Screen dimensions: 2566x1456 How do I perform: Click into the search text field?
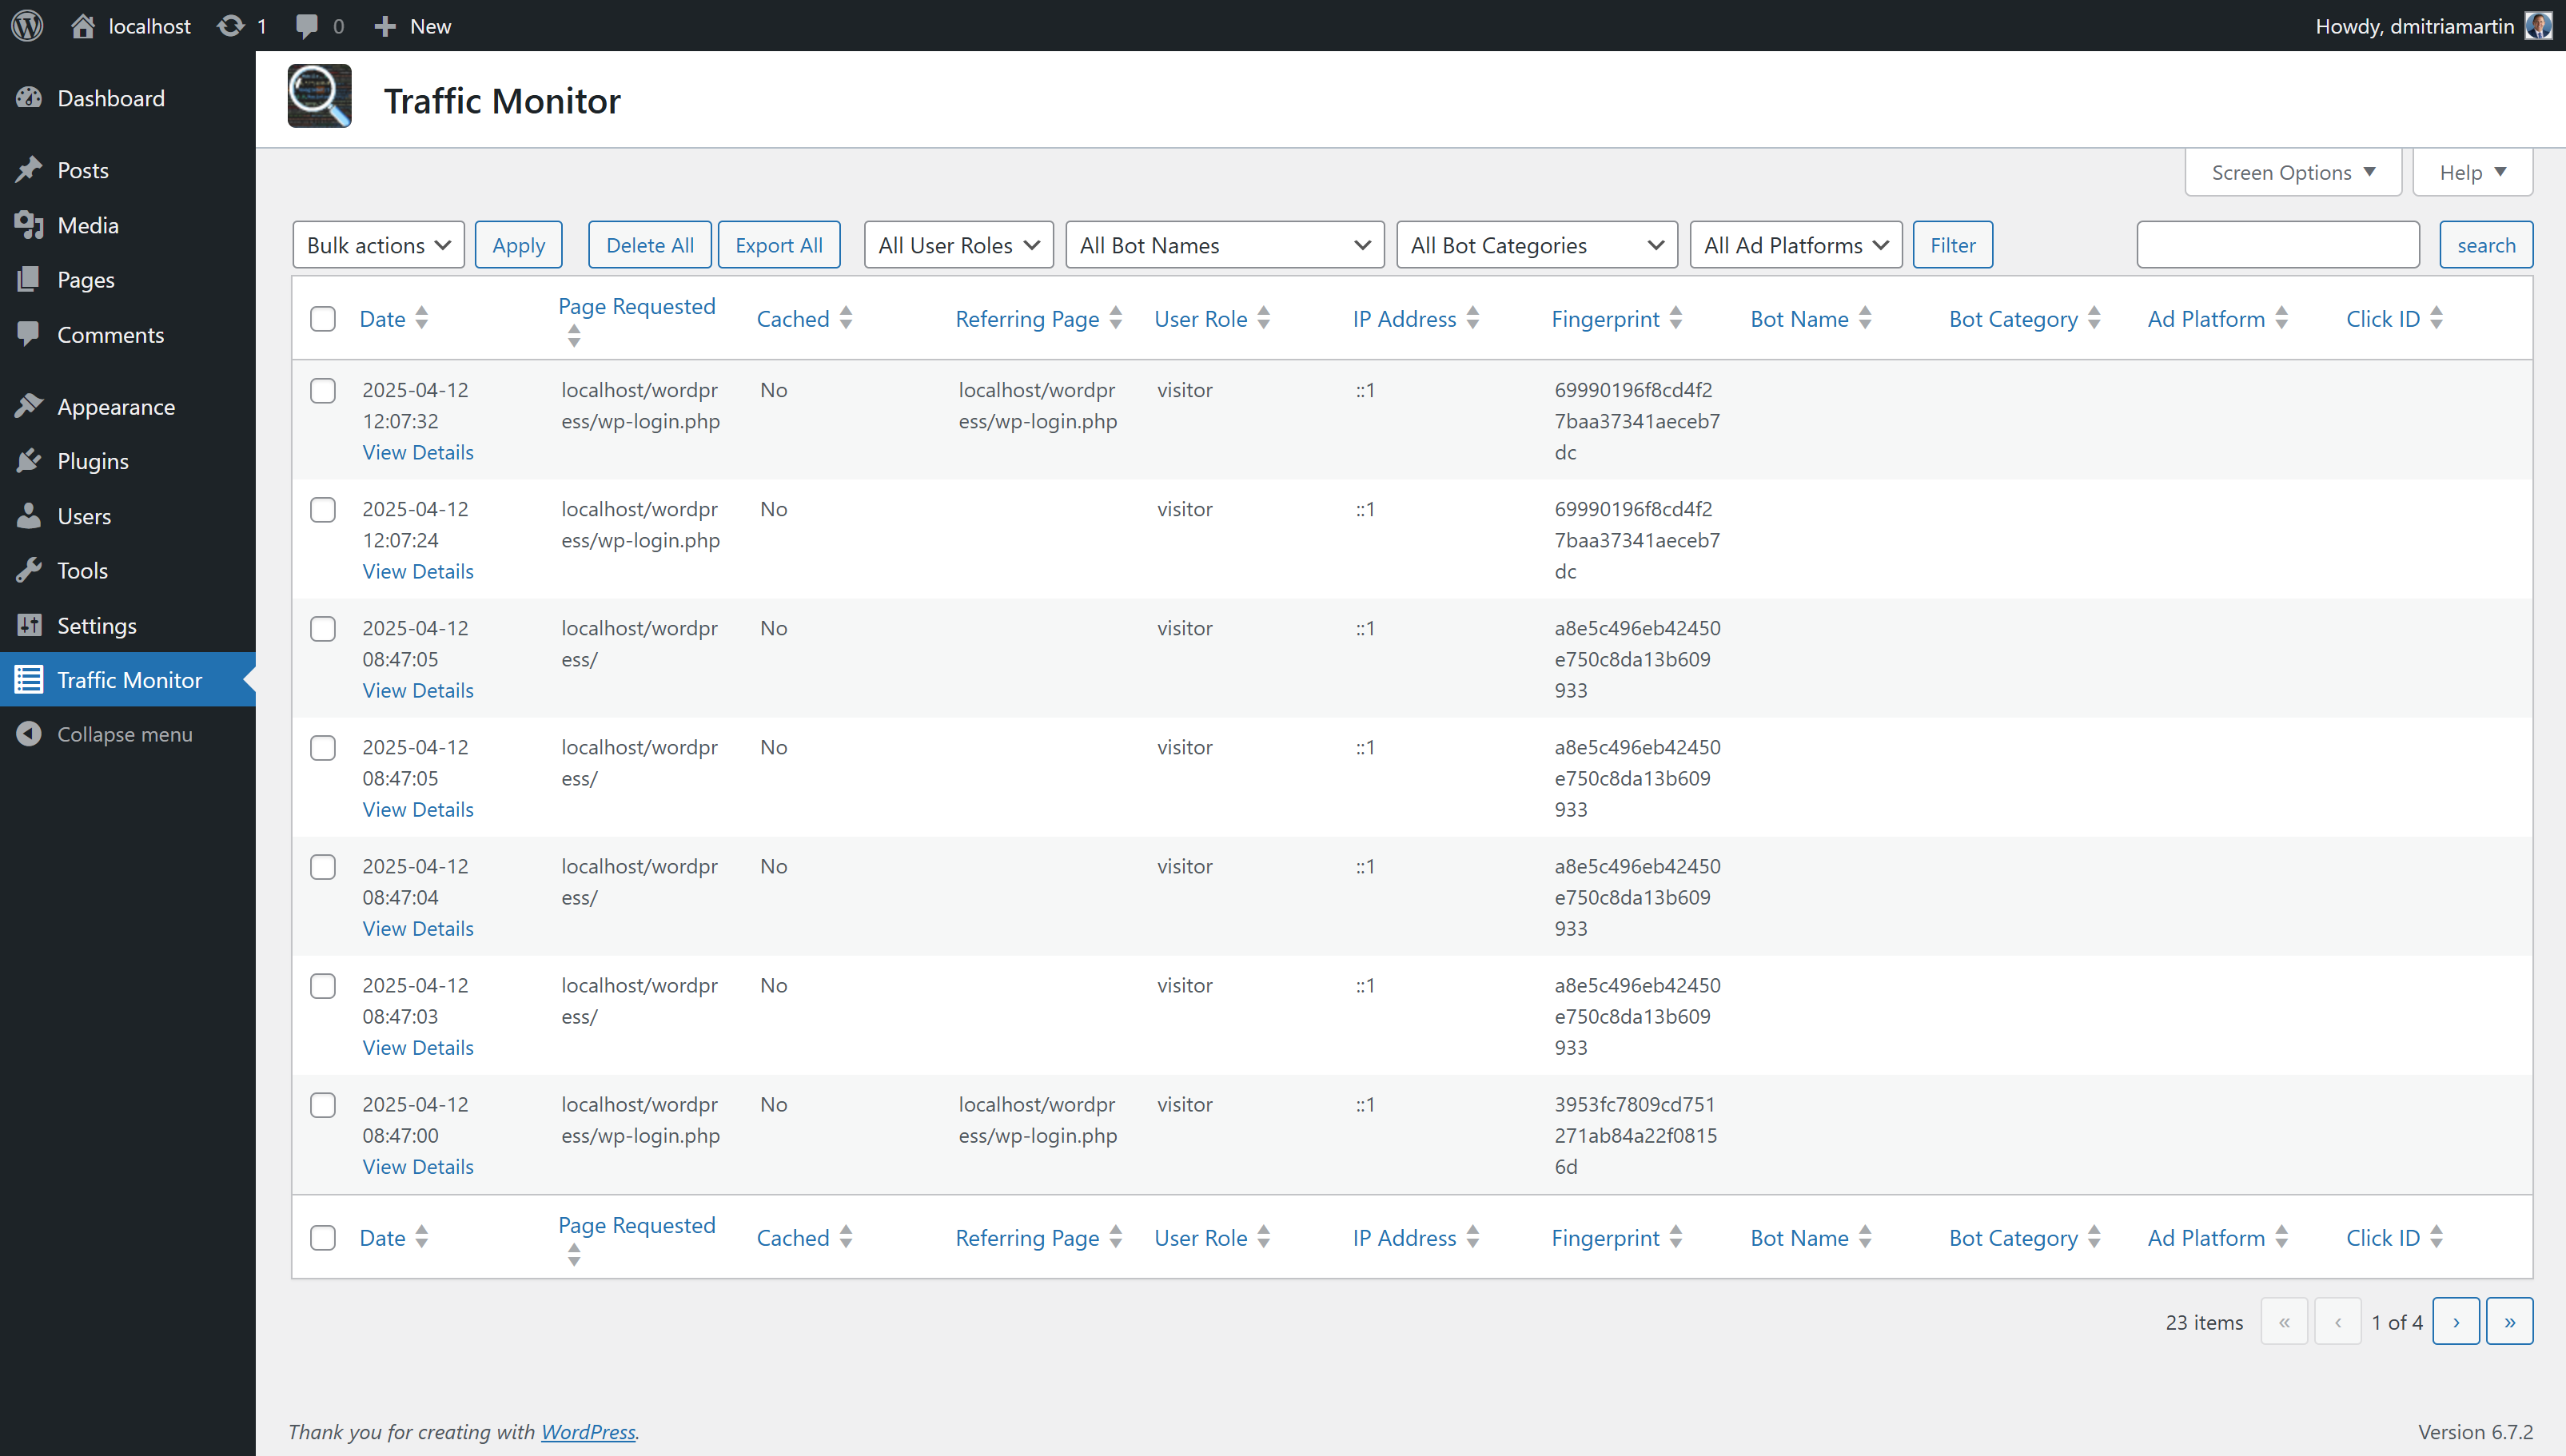tap(2278, 245)
